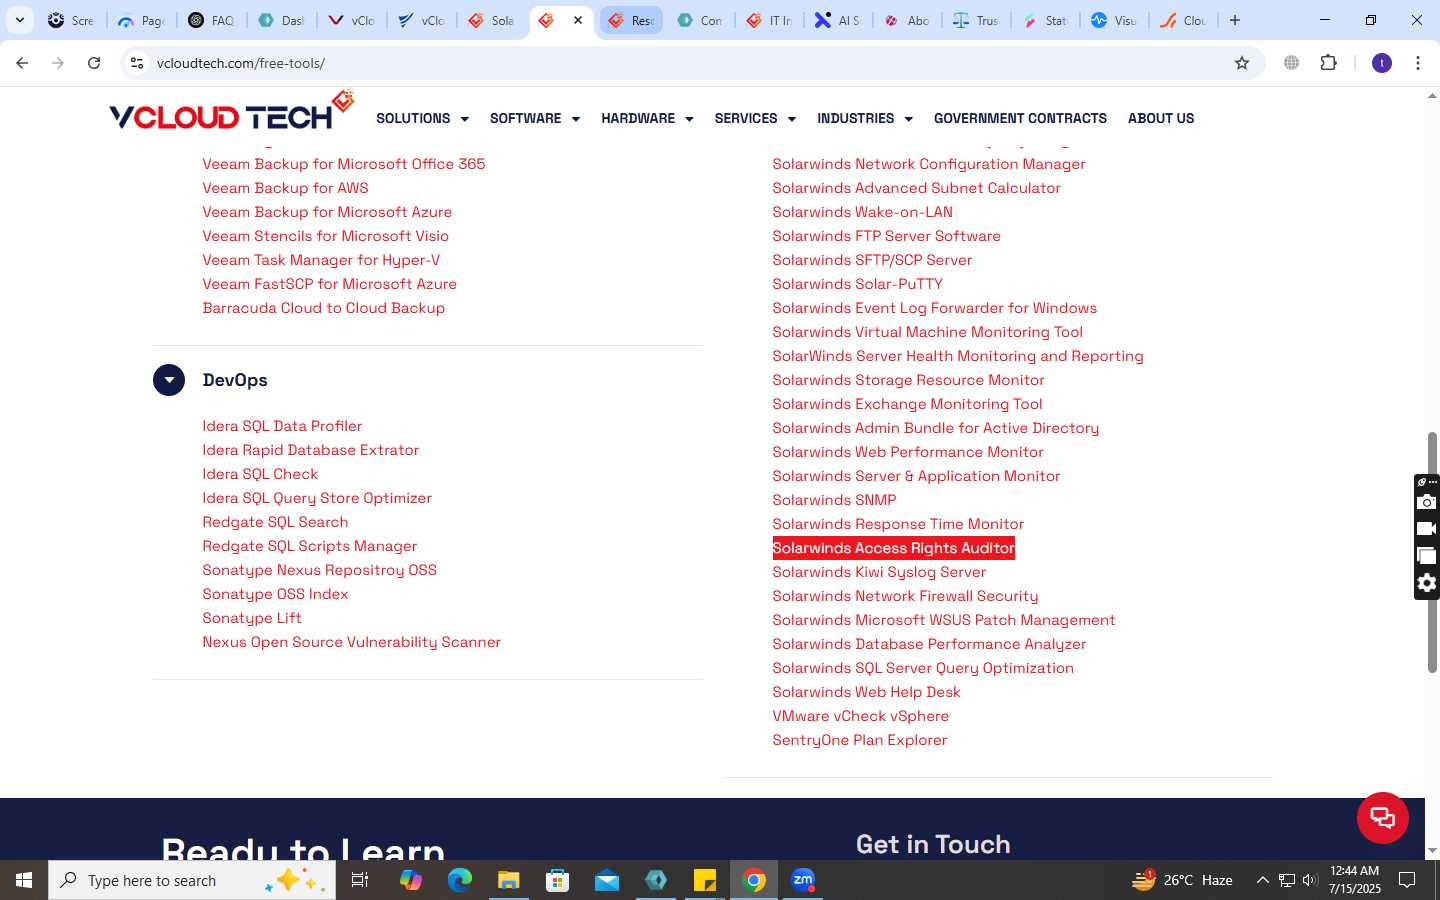This screenshot has height=900, width=1440.
Task: Open Redgate SQL Search link
Action: 275,522
